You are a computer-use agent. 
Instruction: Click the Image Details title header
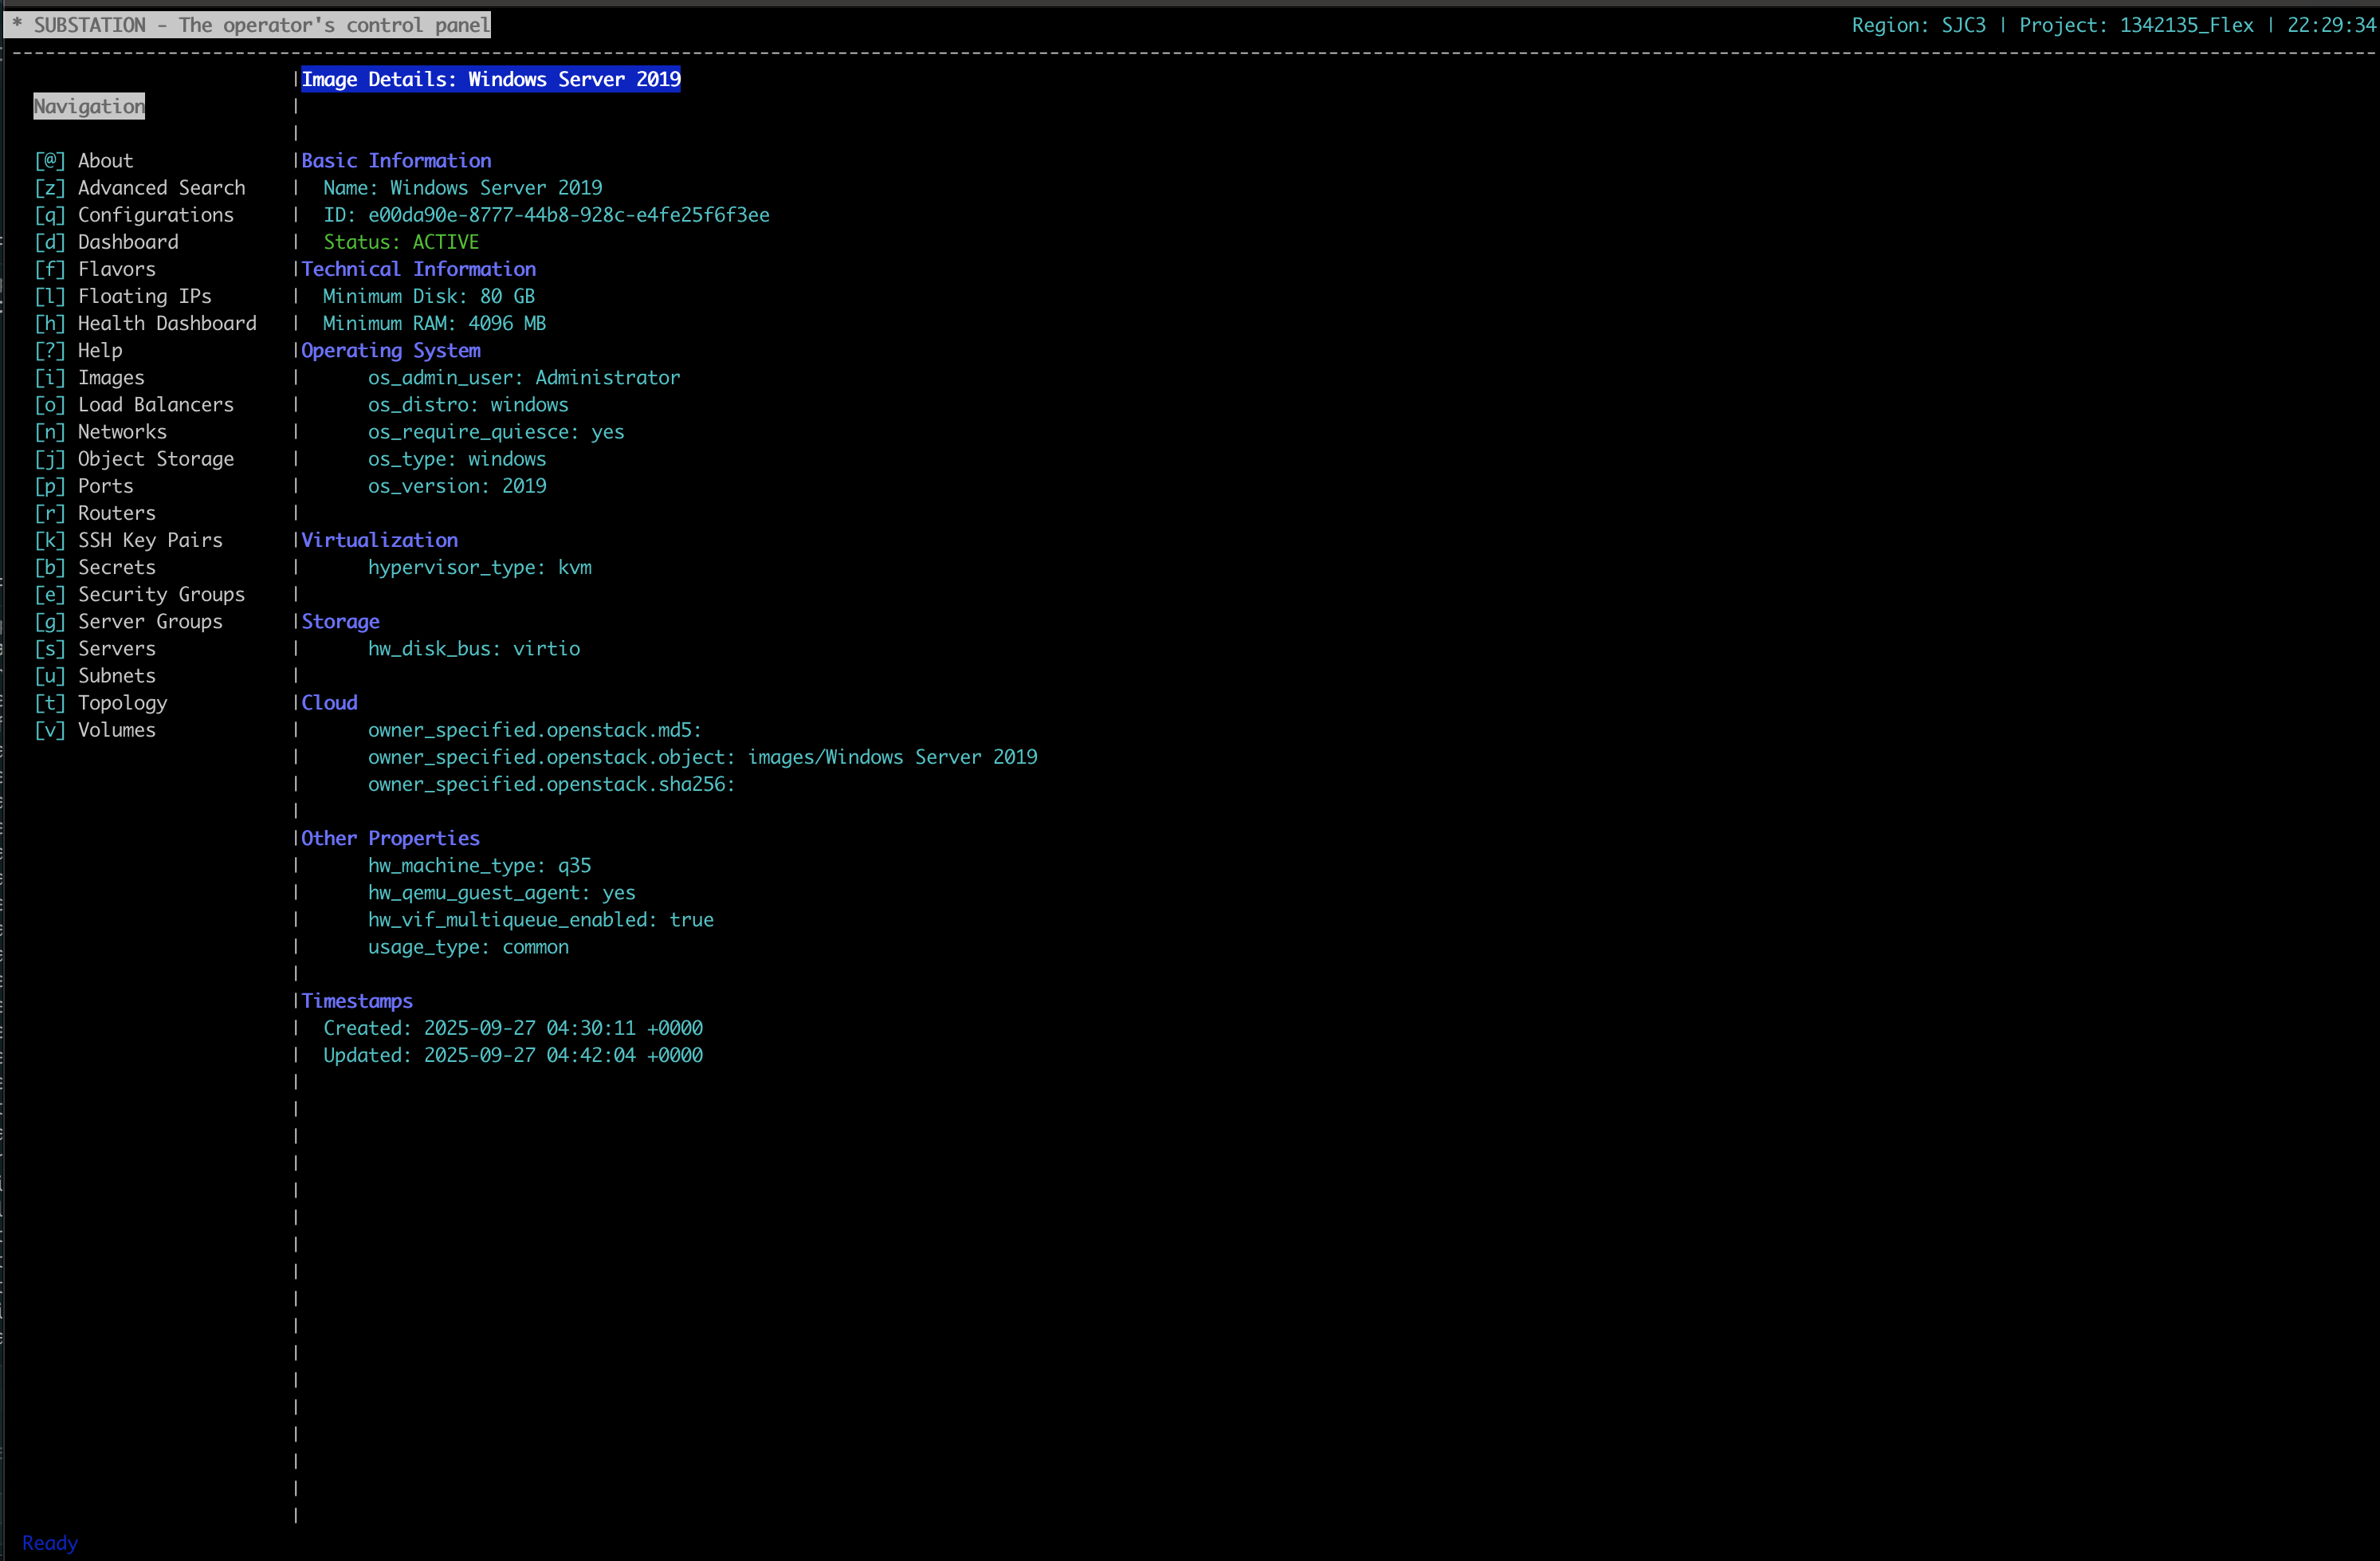point(490,79)
